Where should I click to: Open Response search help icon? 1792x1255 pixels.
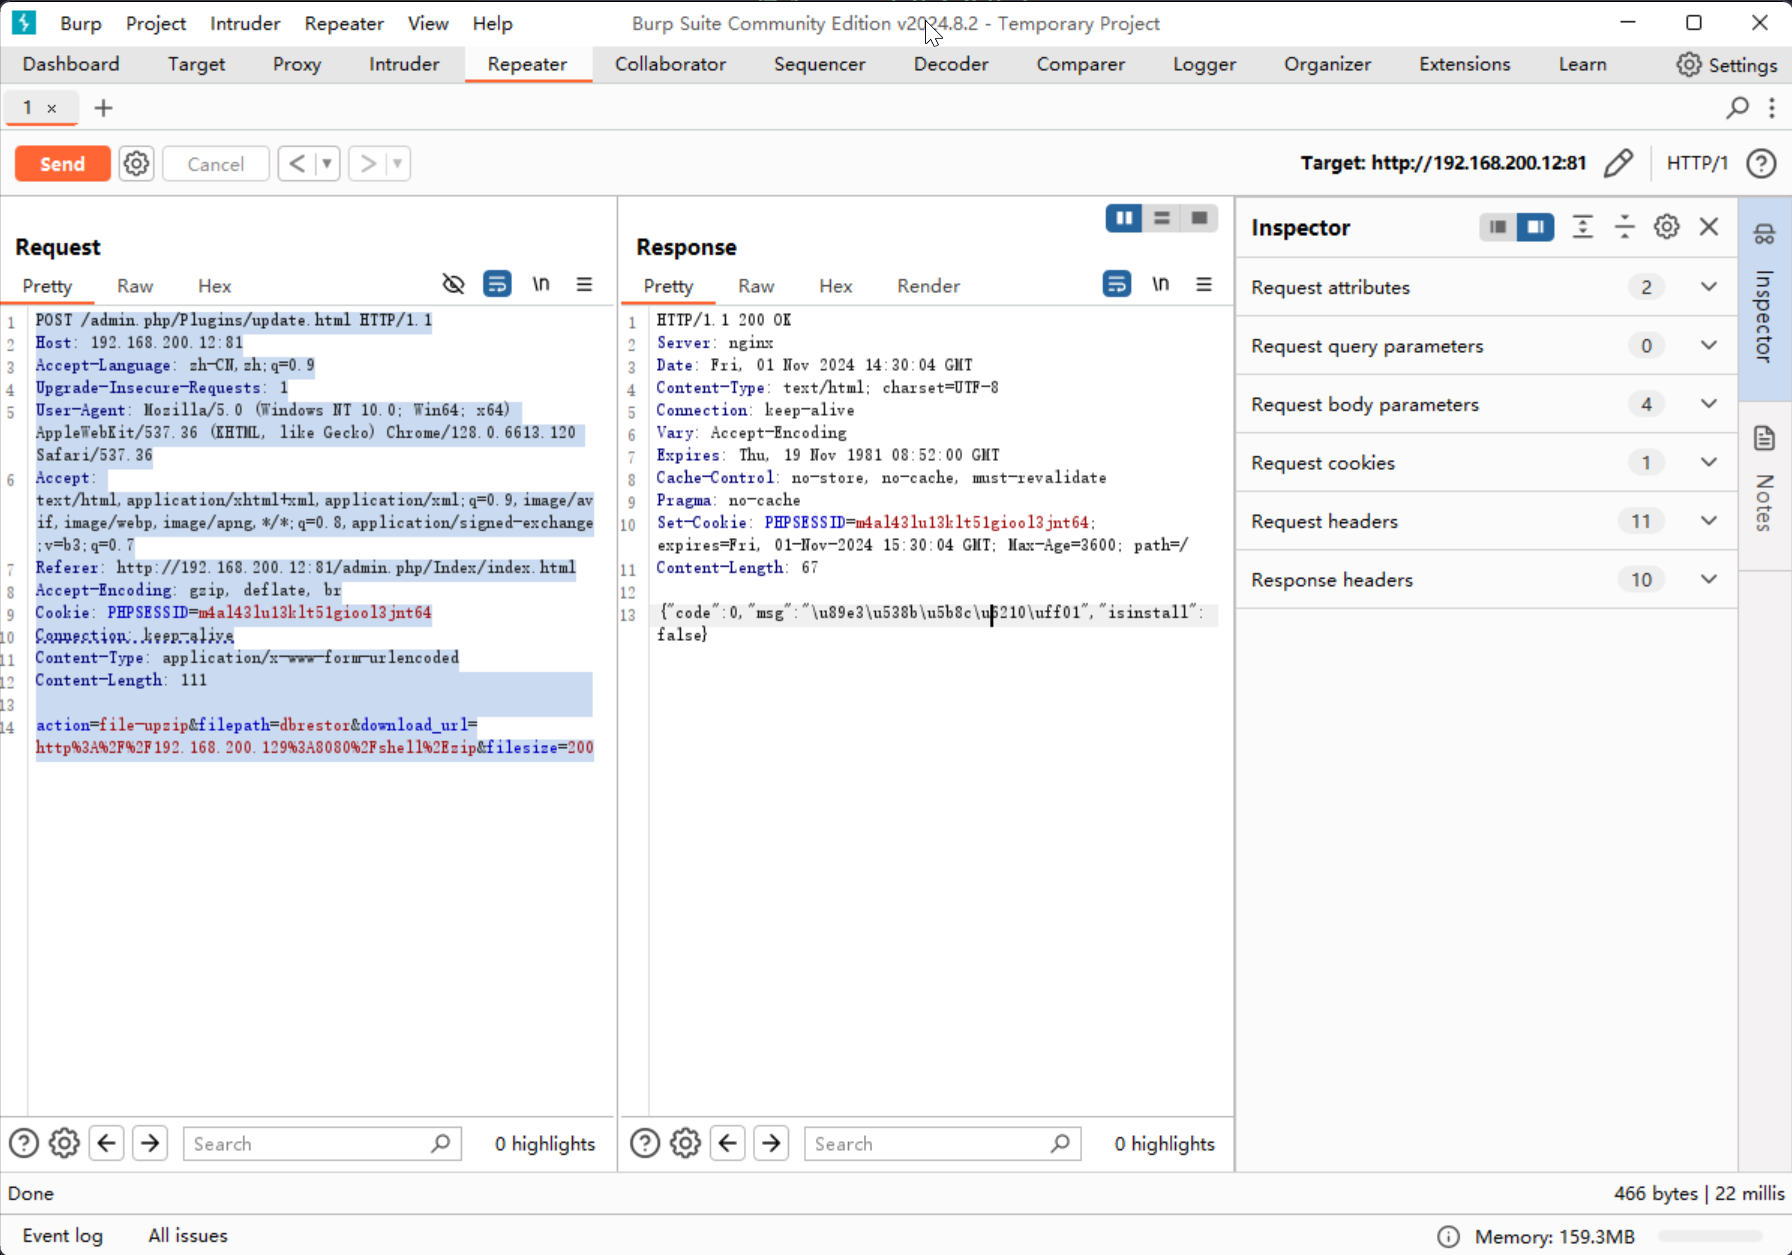(645, 1143)
